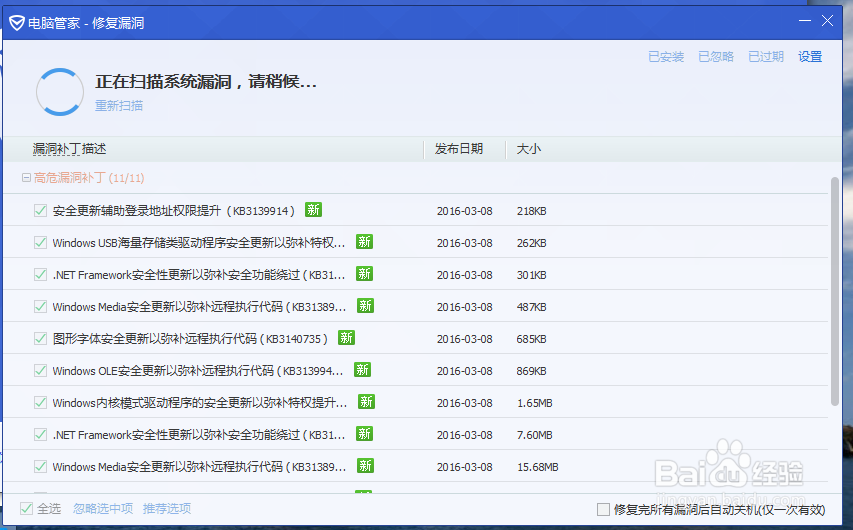Click 新 badge on Windows内核模式驱动 row
The height and width of the screenshot is (530, 853).
(367, 402)
